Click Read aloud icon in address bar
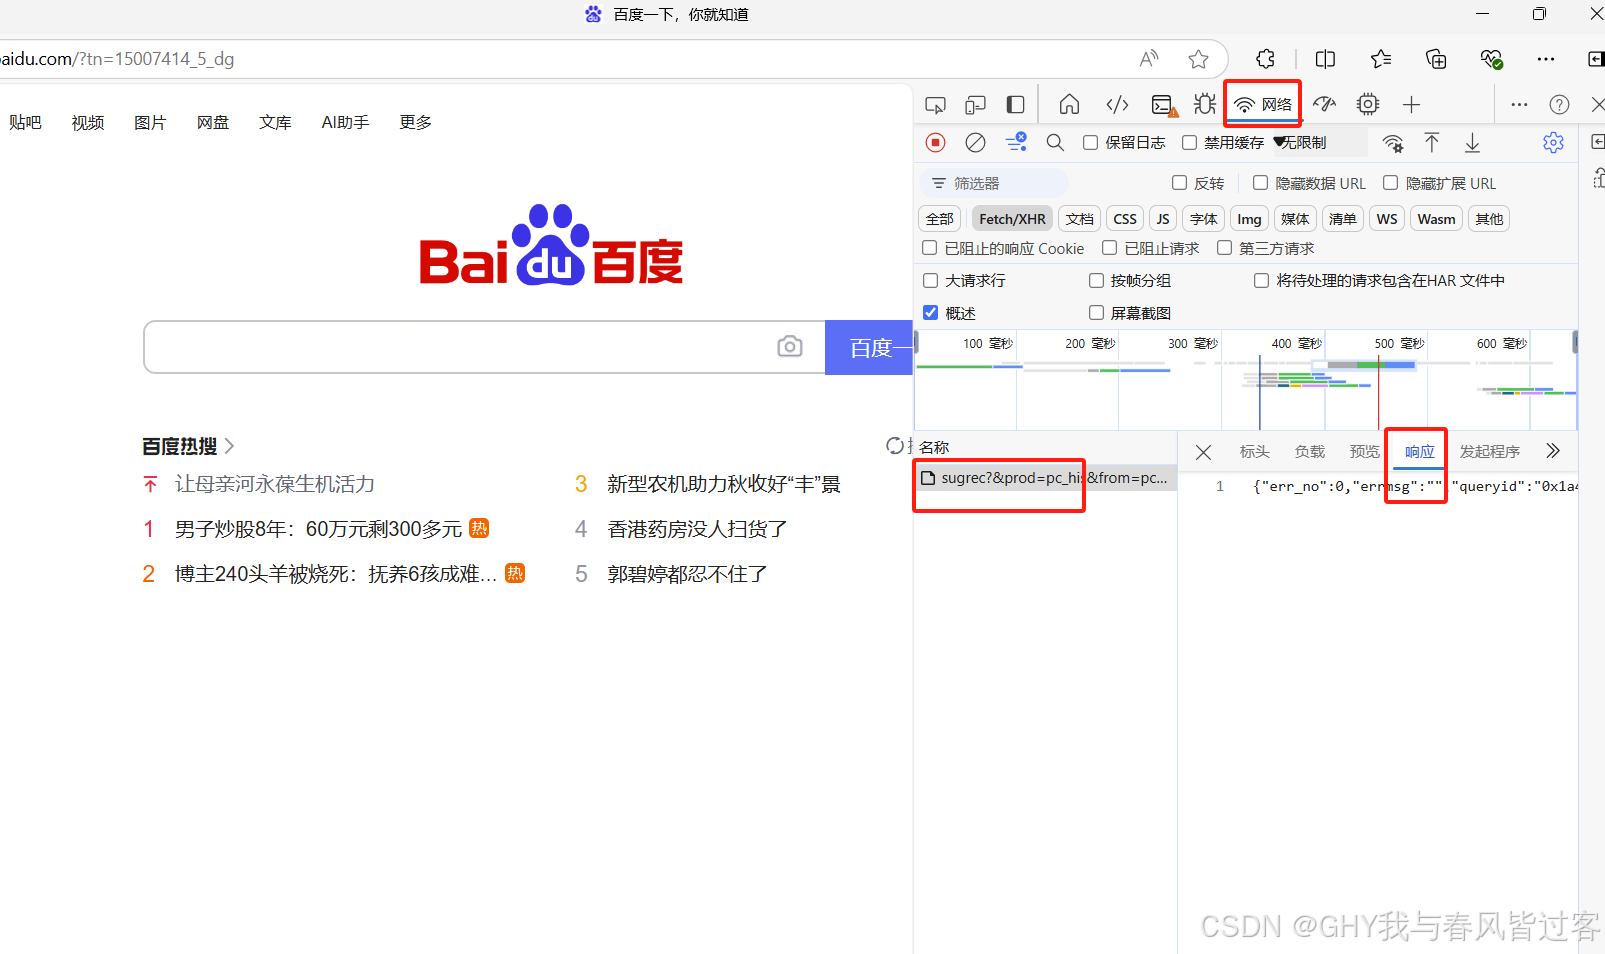Viewport: 1605px width, 954px height. (x=1149, y=59)
